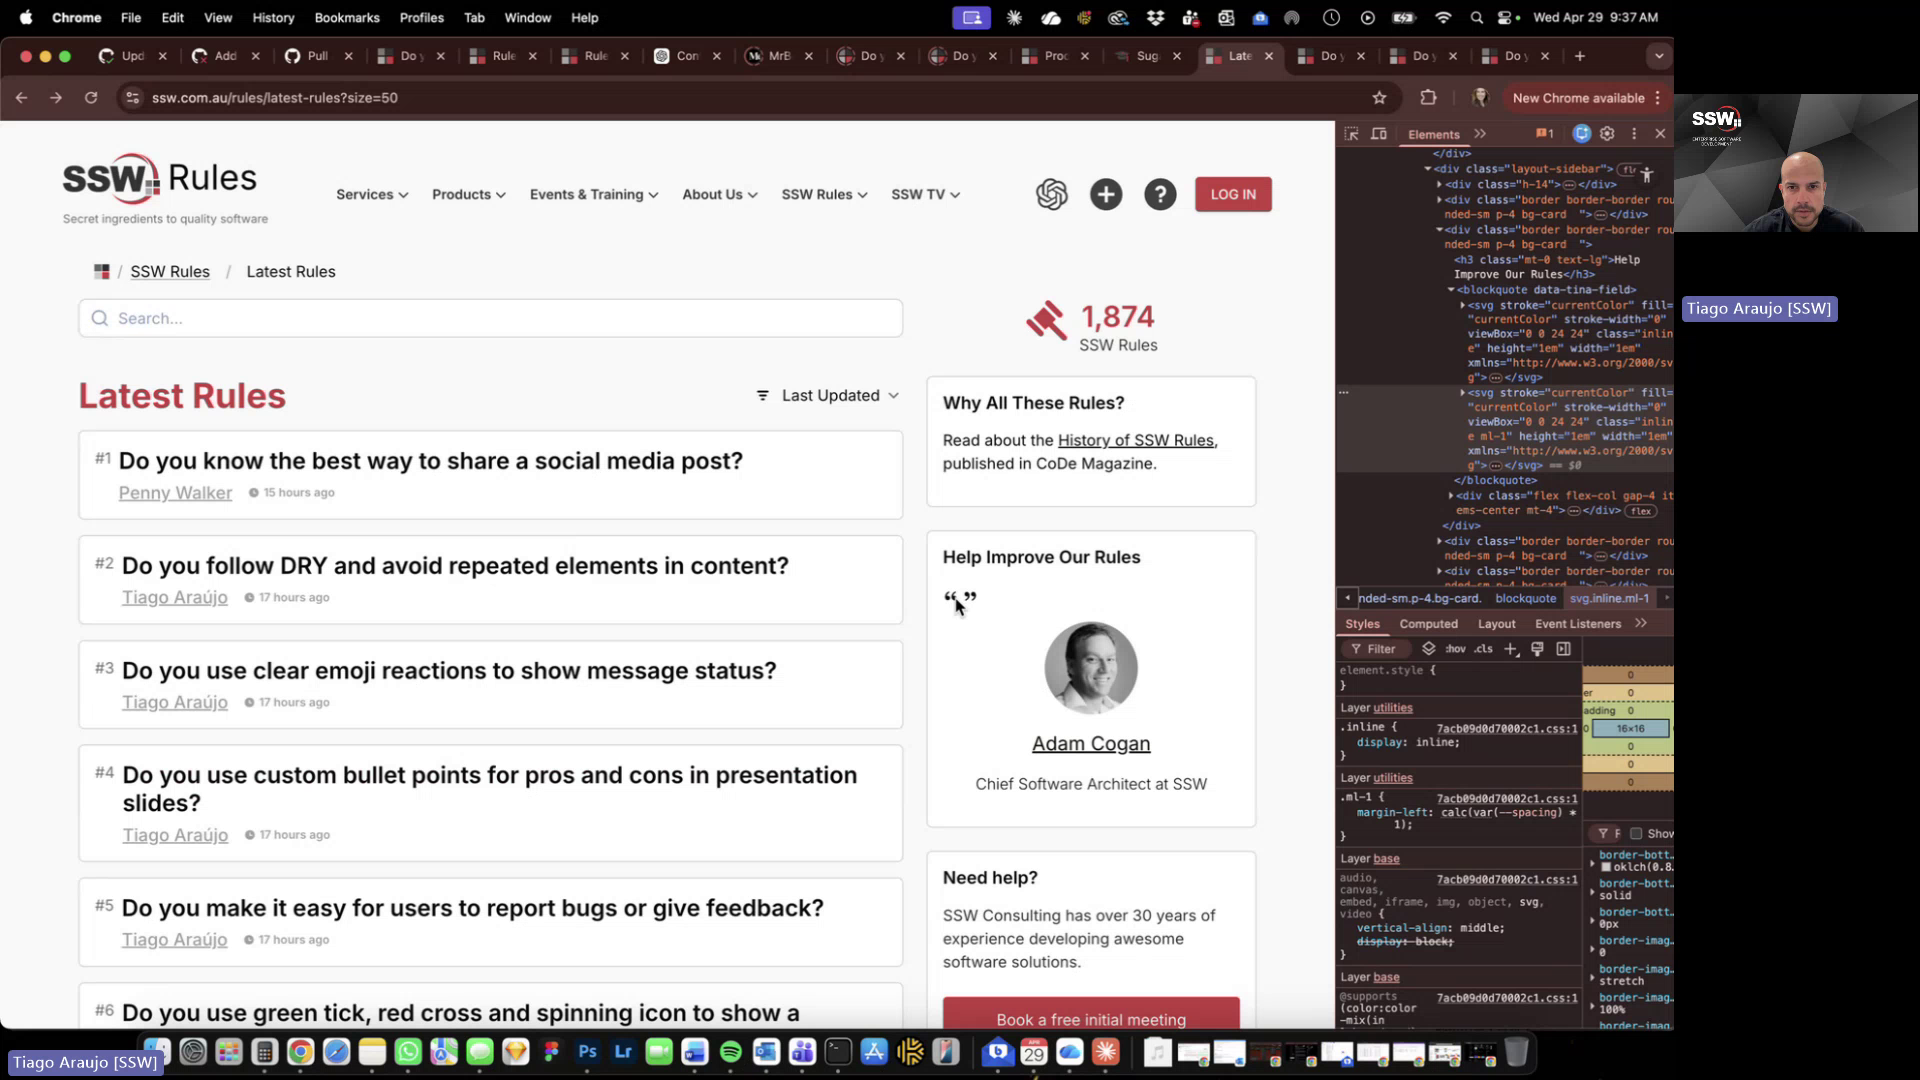1920x1080 pixels.
Task: Open Penny Walker author link
Action: 175,493
